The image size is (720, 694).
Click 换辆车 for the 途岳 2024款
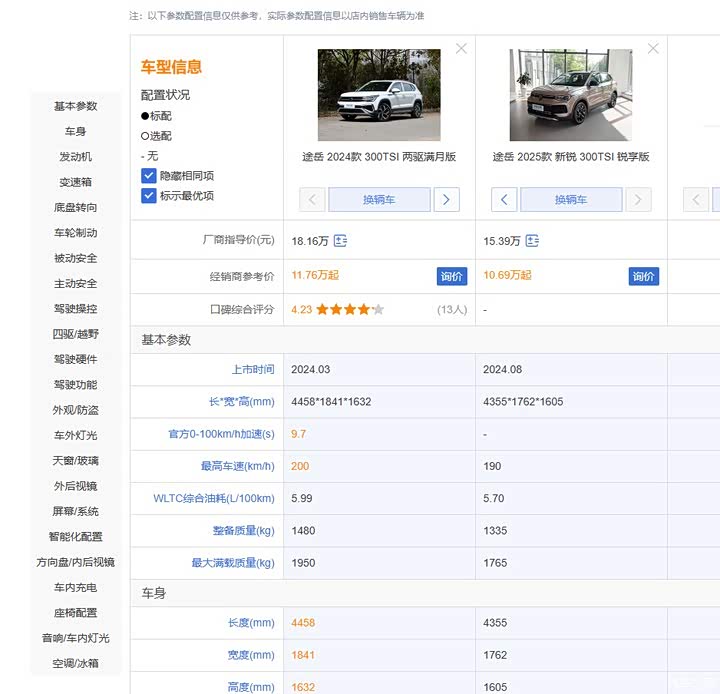tap(379, 200)
